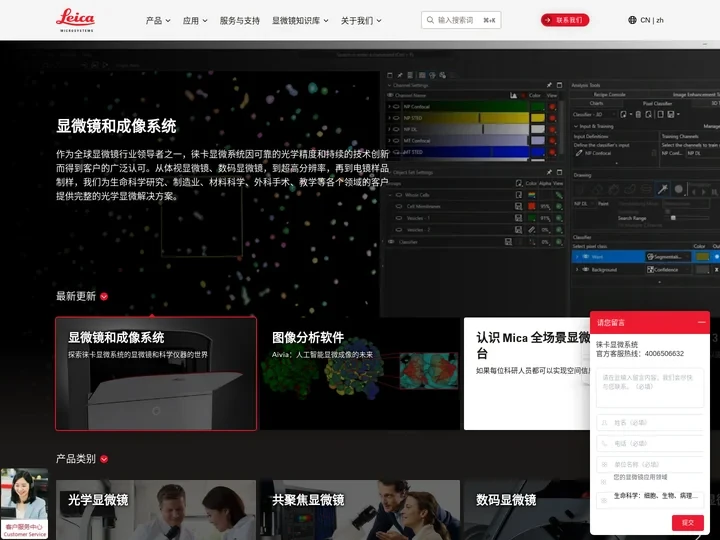Toggle the 最新更新 red chevron
720x540 pixels.
[104, 297]
